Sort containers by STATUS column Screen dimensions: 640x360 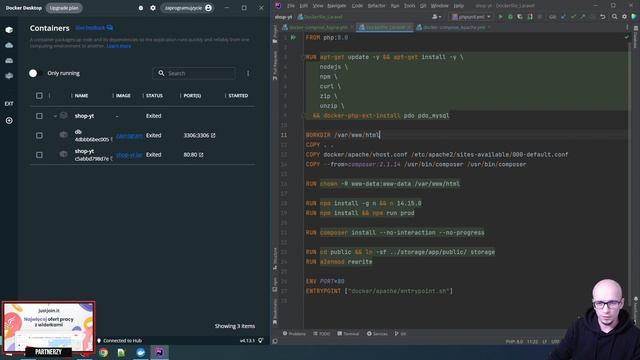click(154, 96)
